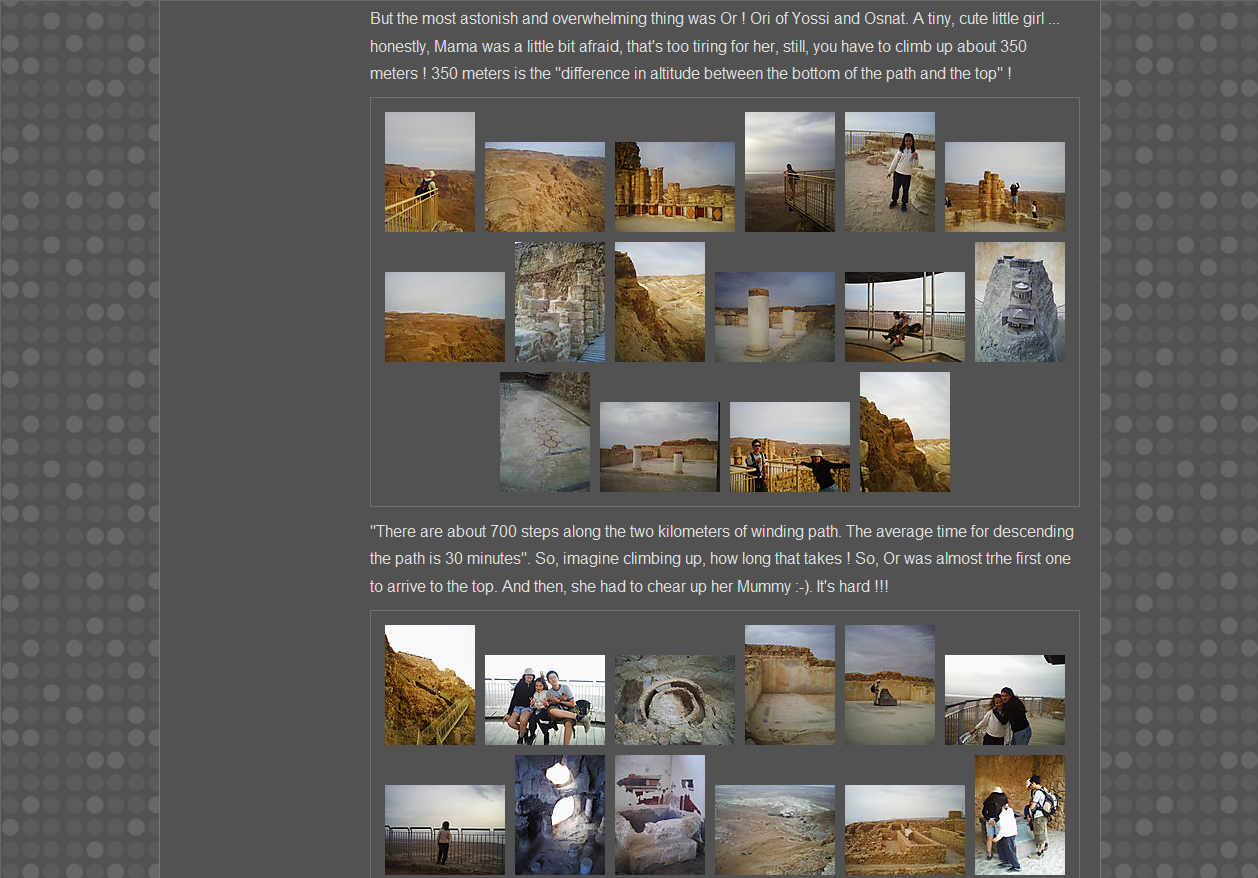View the circular stone structure photo

tap(674, 700)
